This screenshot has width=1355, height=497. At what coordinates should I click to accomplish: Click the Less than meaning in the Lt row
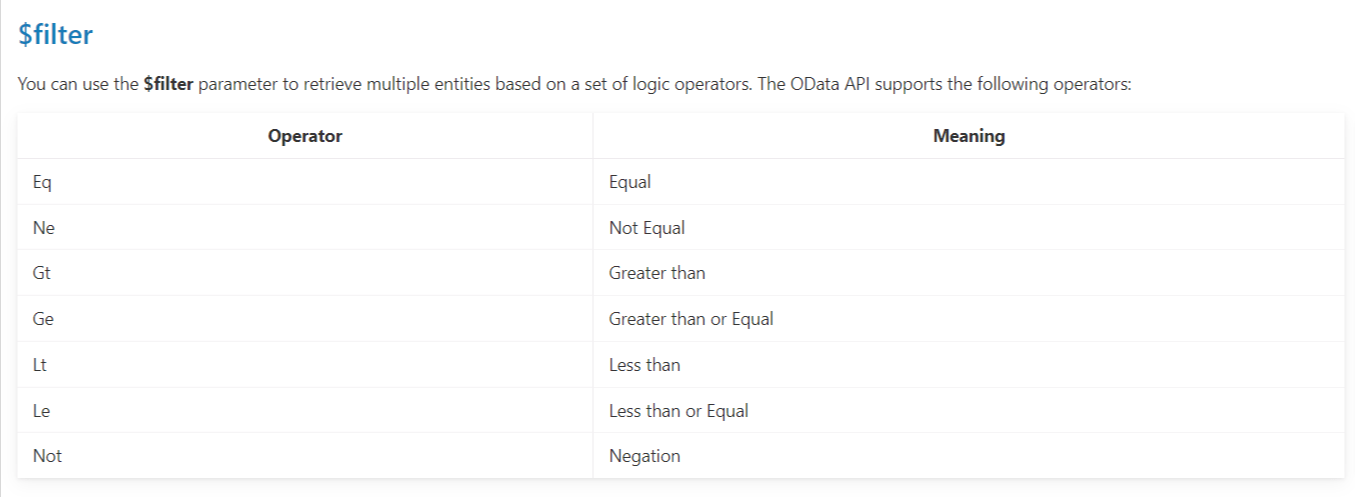click(644, 365)
